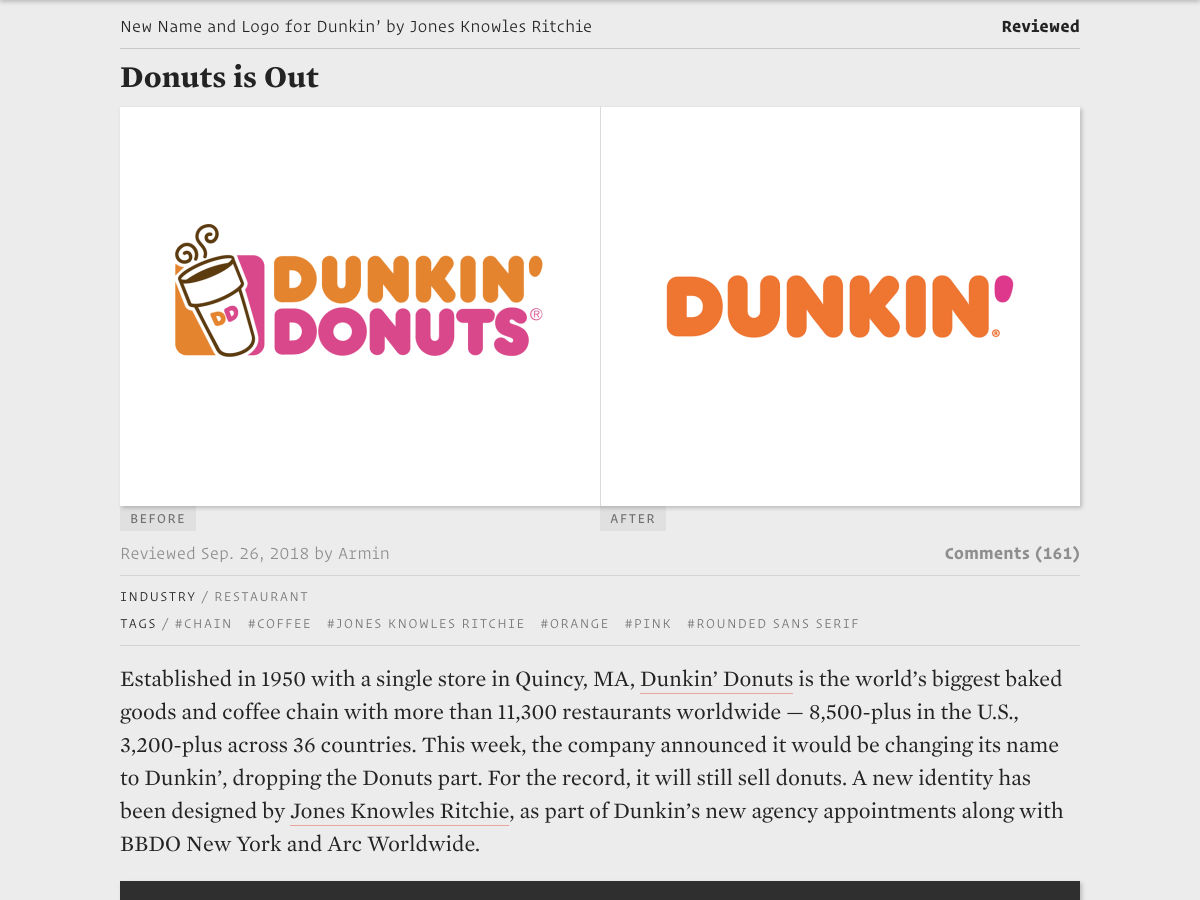
Task: Open the new Dunkin' logo image
Action: click(x=840, y=306)
